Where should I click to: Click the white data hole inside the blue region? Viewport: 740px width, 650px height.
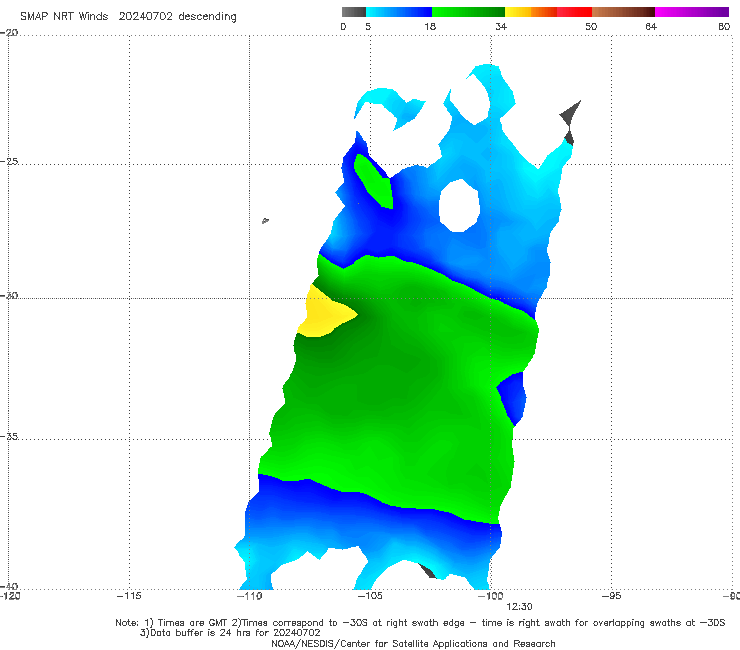[x=459, y=206]
